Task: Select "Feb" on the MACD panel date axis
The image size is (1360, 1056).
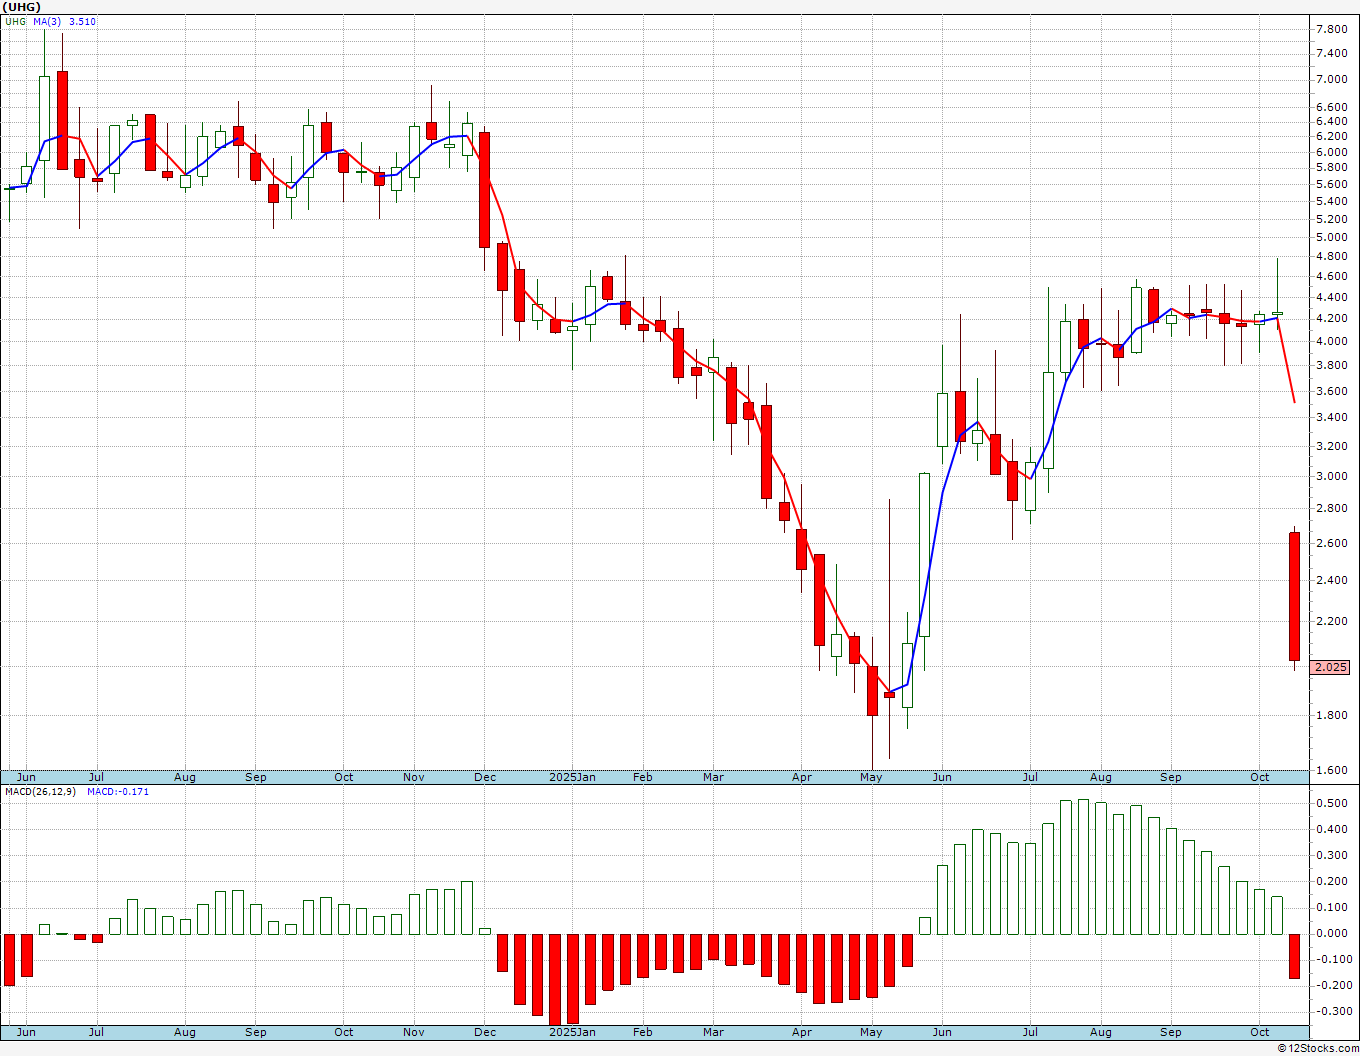Action: click(642, 1032)
